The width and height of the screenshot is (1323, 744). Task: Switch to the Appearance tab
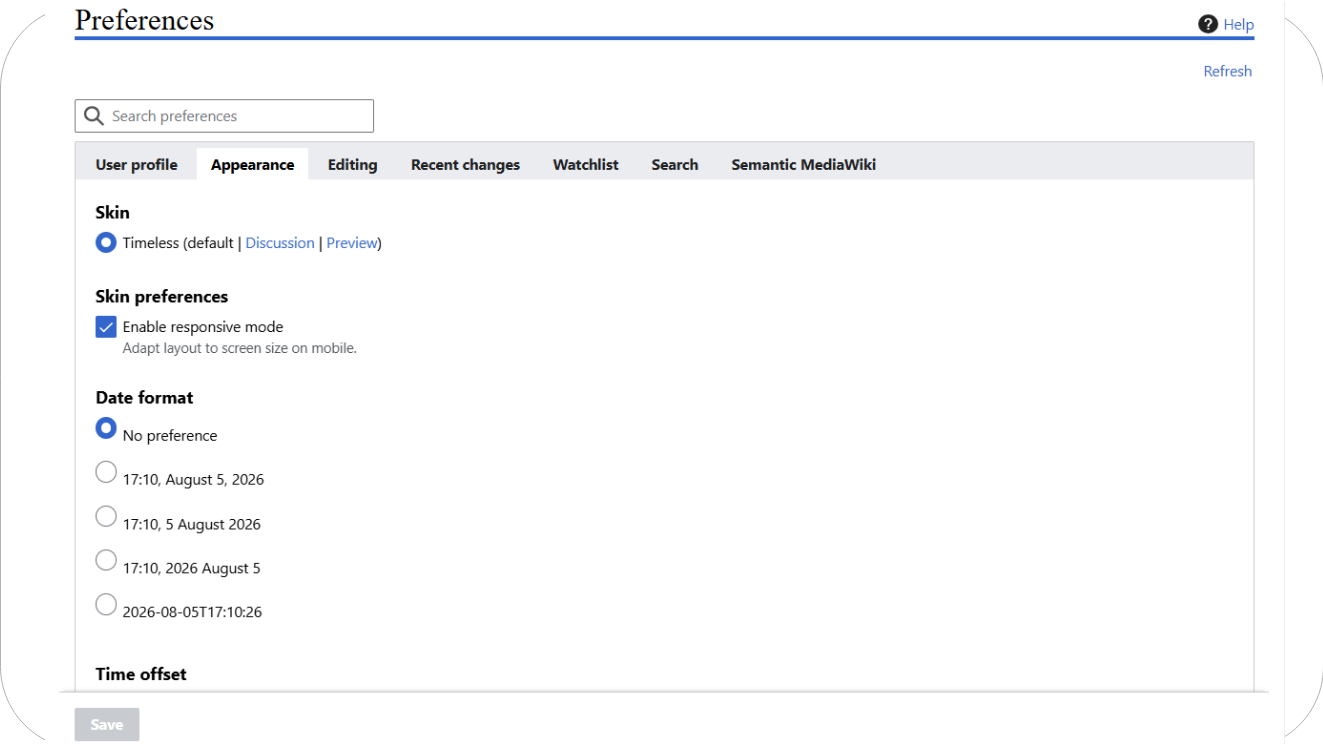point(252,165)
